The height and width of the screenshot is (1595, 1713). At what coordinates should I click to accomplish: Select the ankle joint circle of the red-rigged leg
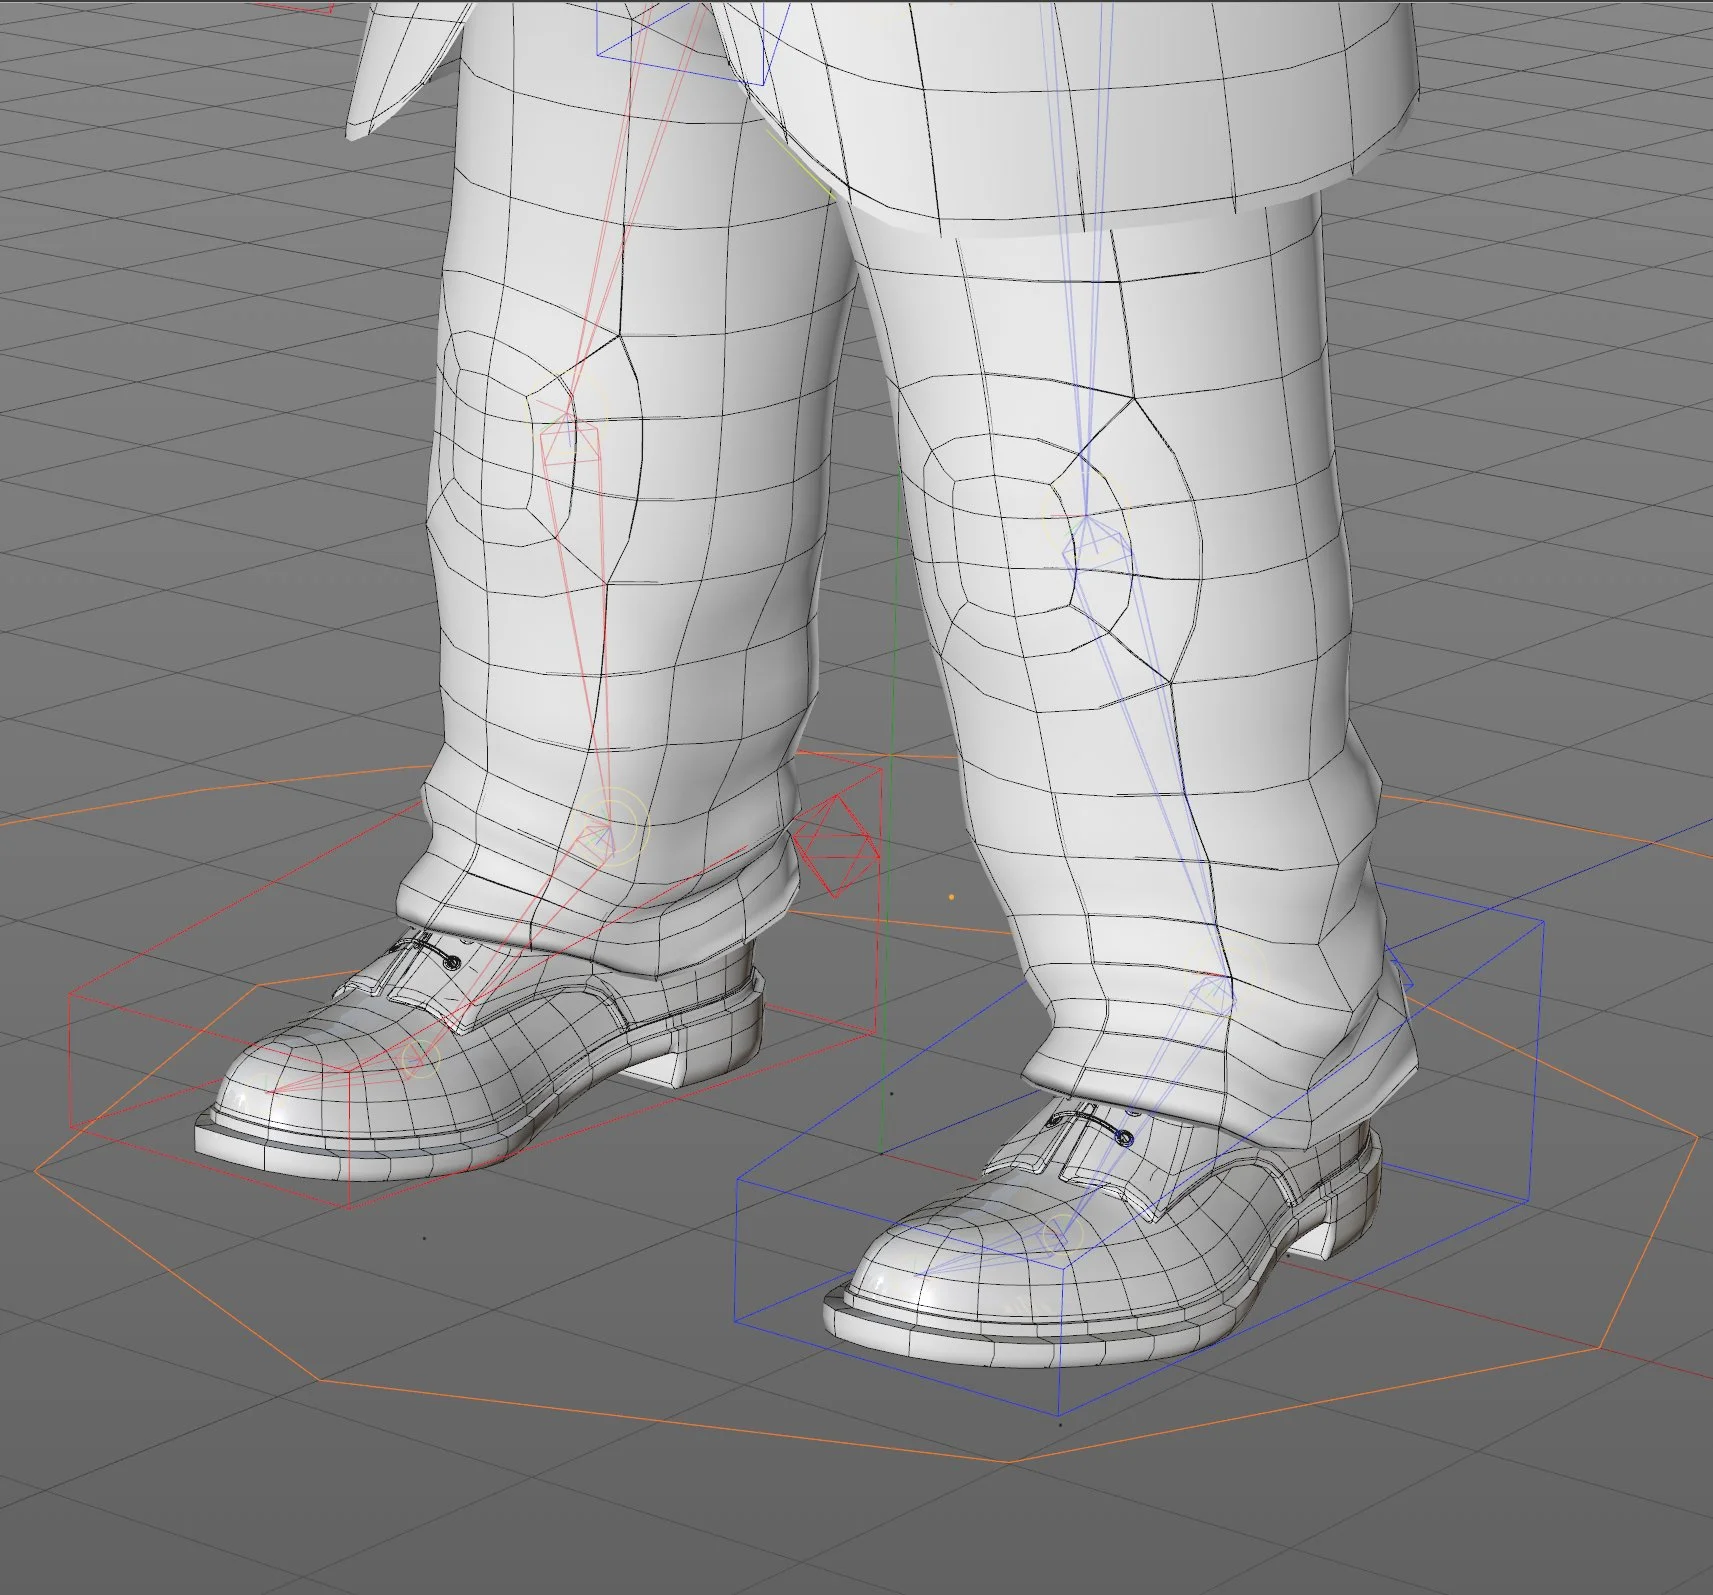608,827
